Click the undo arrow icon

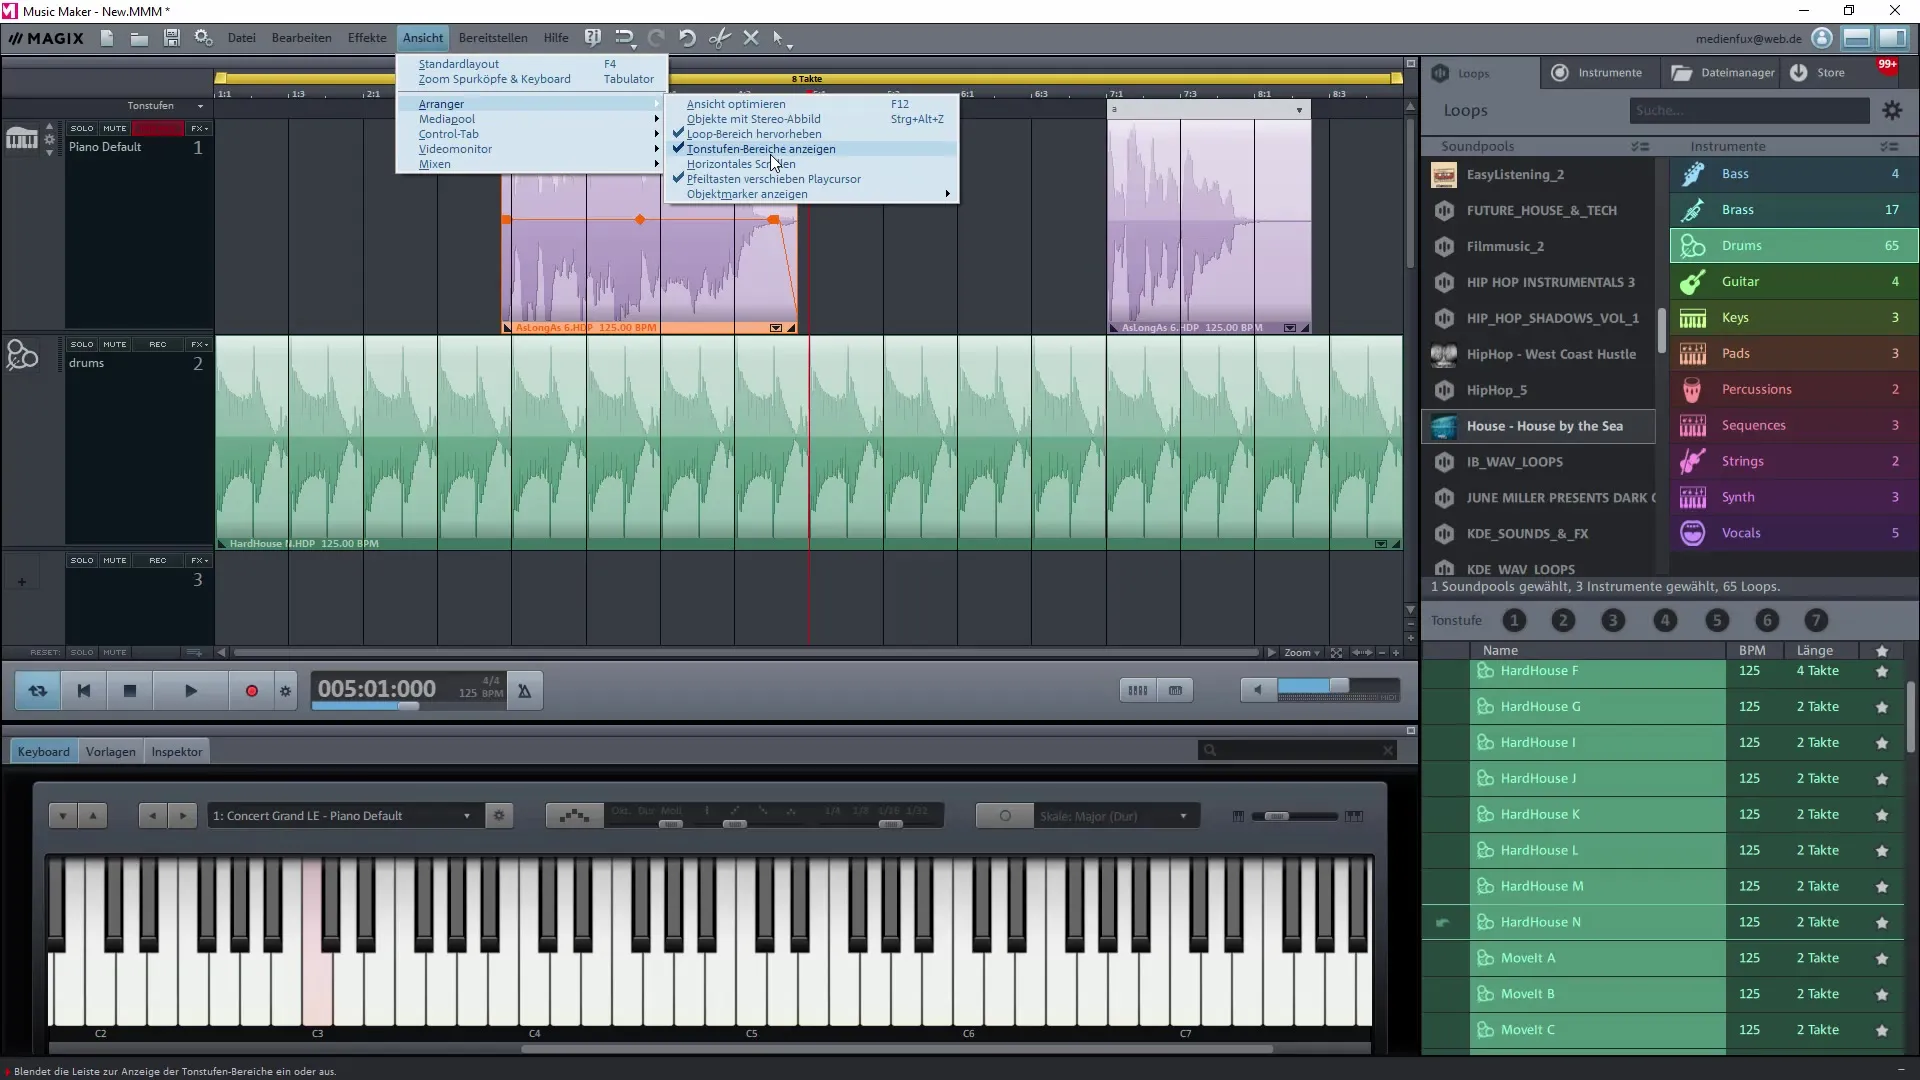click(x=687, y=38)
